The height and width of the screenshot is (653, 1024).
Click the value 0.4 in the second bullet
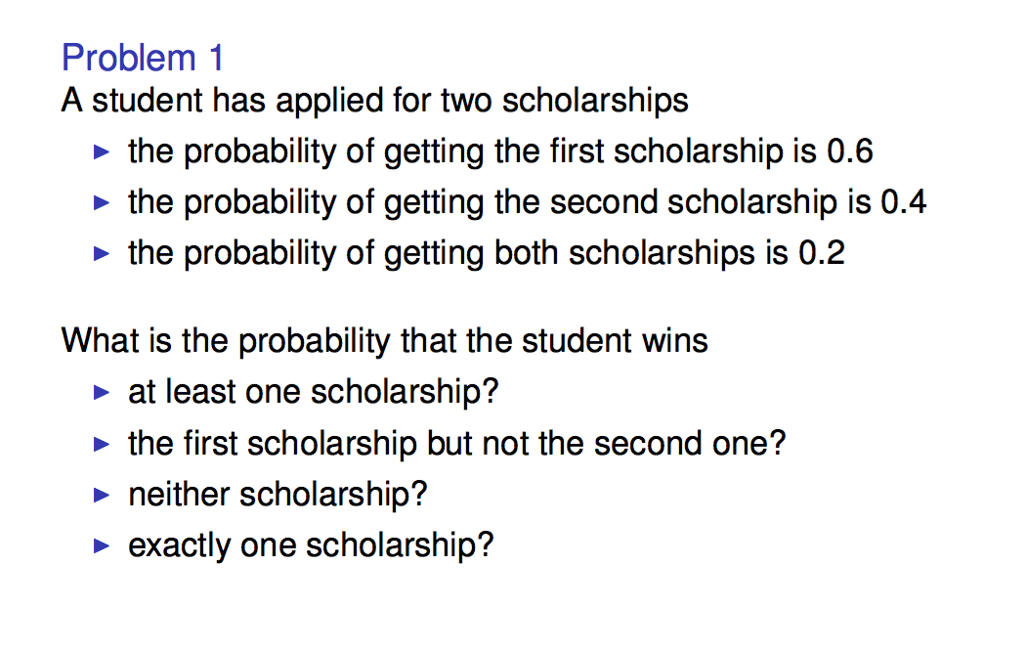(x=904, y=203)
